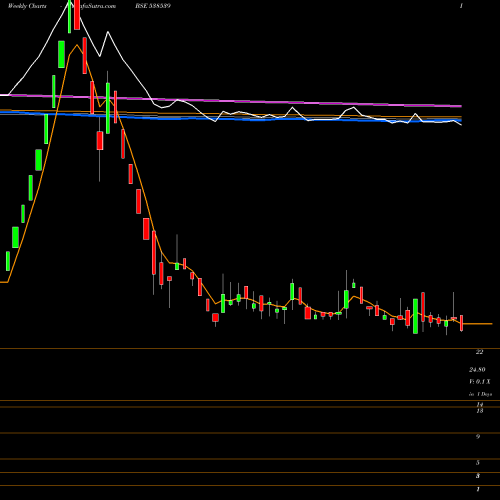Click the '5' price level label

478,463
